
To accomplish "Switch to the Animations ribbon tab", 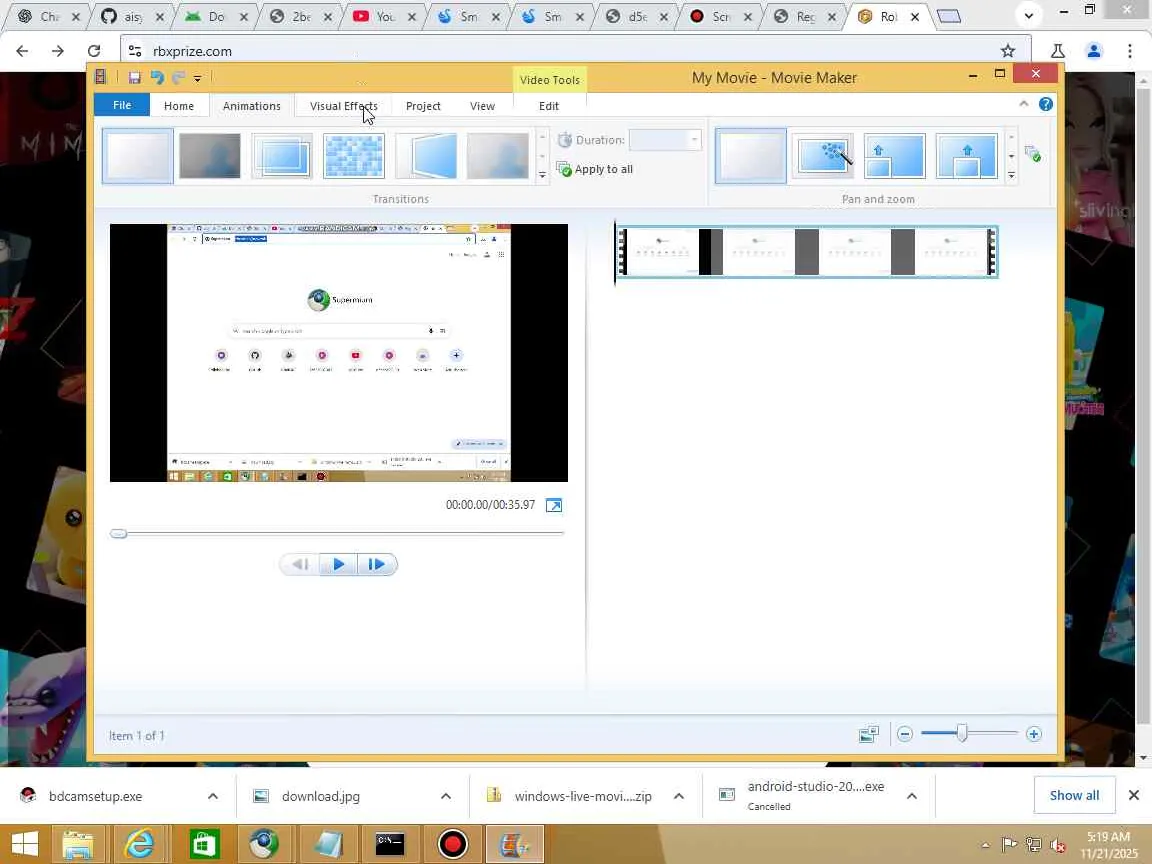I will coord(251,106).
